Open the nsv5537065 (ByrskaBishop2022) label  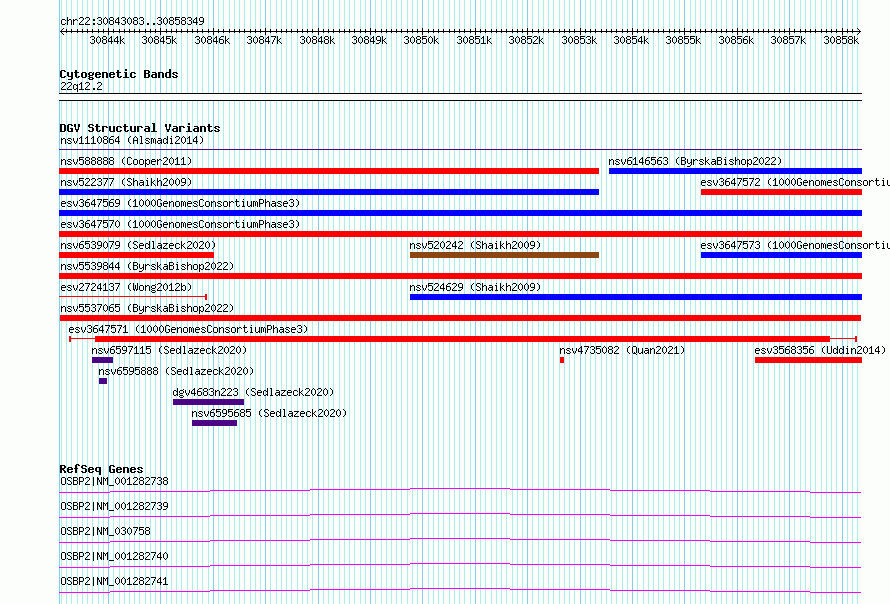147,308
